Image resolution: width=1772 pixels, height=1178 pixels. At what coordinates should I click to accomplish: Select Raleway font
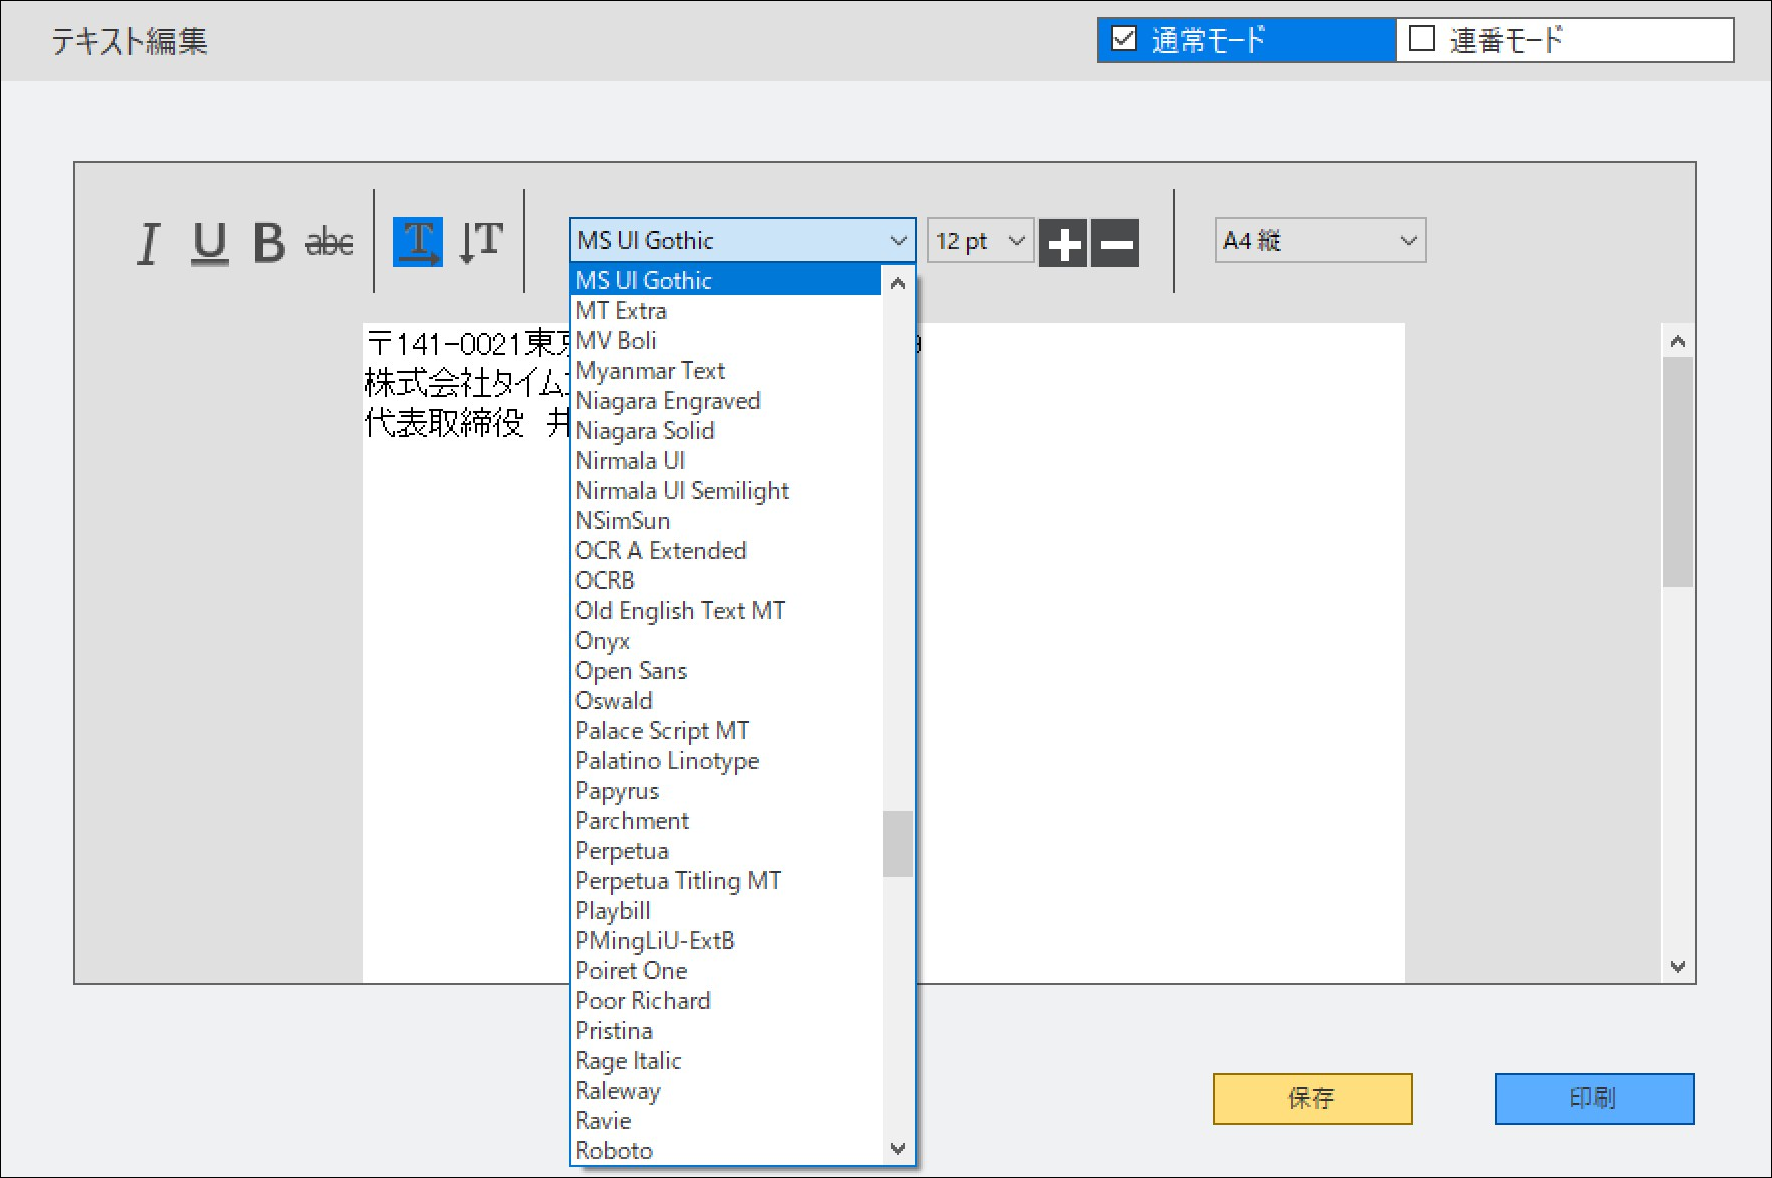tap(727, 1090)
